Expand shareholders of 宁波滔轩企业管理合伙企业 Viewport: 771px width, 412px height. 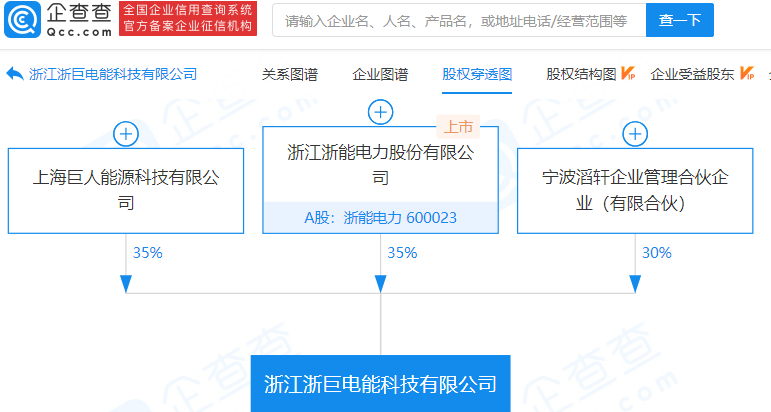(x=635, y=134)
